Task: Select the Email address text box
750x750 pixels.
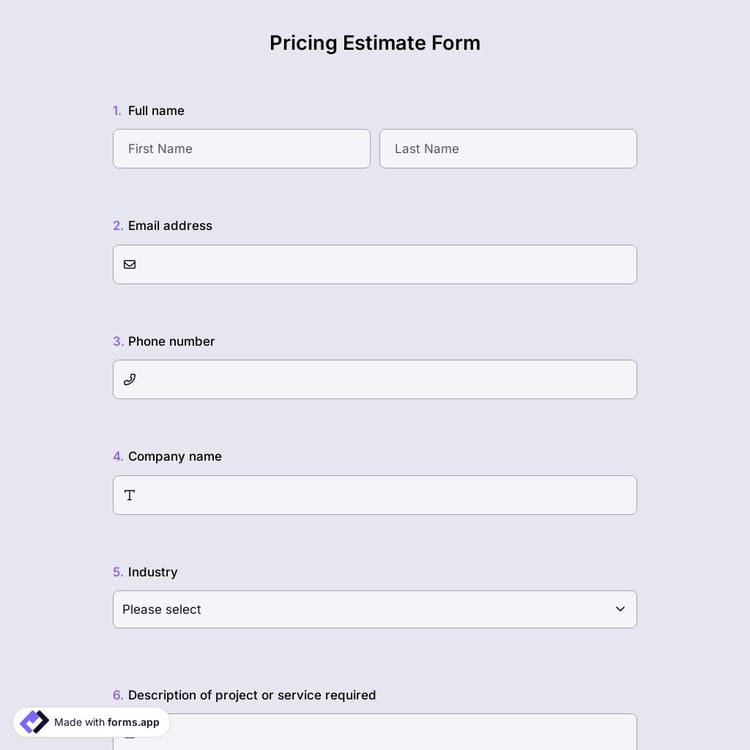Action: point(385,265)
